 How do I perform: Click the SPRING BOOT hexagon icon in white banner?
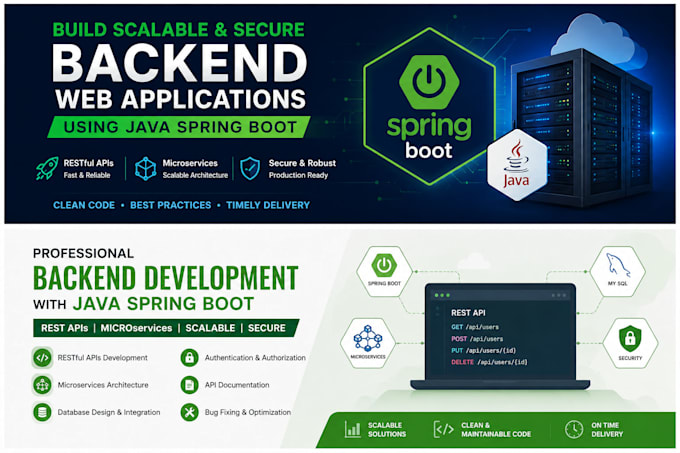pos(384,271)
